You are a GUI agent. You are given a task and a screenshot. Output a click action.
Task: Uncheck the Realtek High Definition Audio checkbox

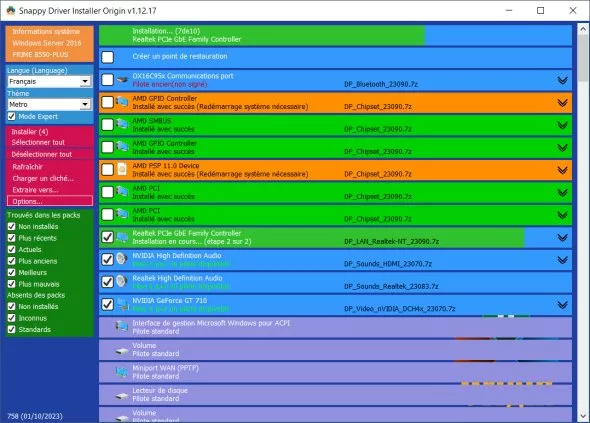pyautogui.click(x=108, y=282)
